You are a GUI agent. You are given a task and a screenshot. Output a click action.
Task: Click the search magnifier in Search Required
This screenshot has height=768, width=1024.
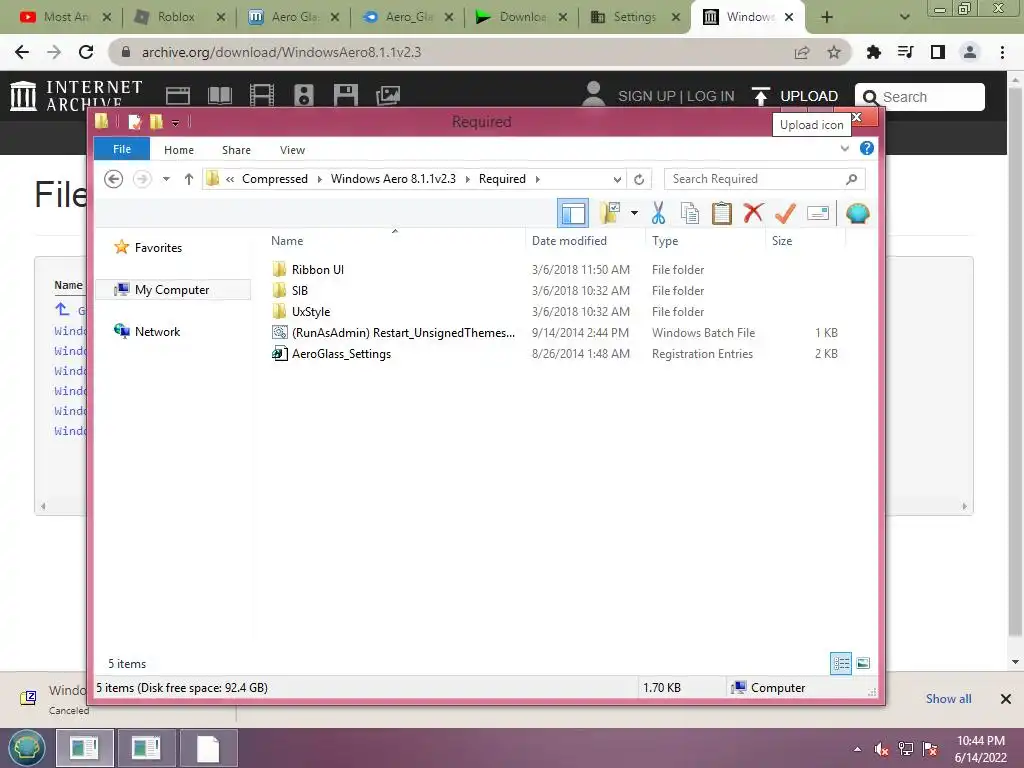852,179
